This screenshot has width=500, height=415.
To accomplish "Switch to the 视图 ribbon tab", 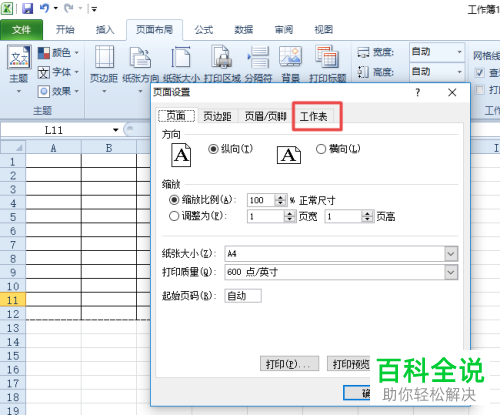I will click(x=324, y=30).
